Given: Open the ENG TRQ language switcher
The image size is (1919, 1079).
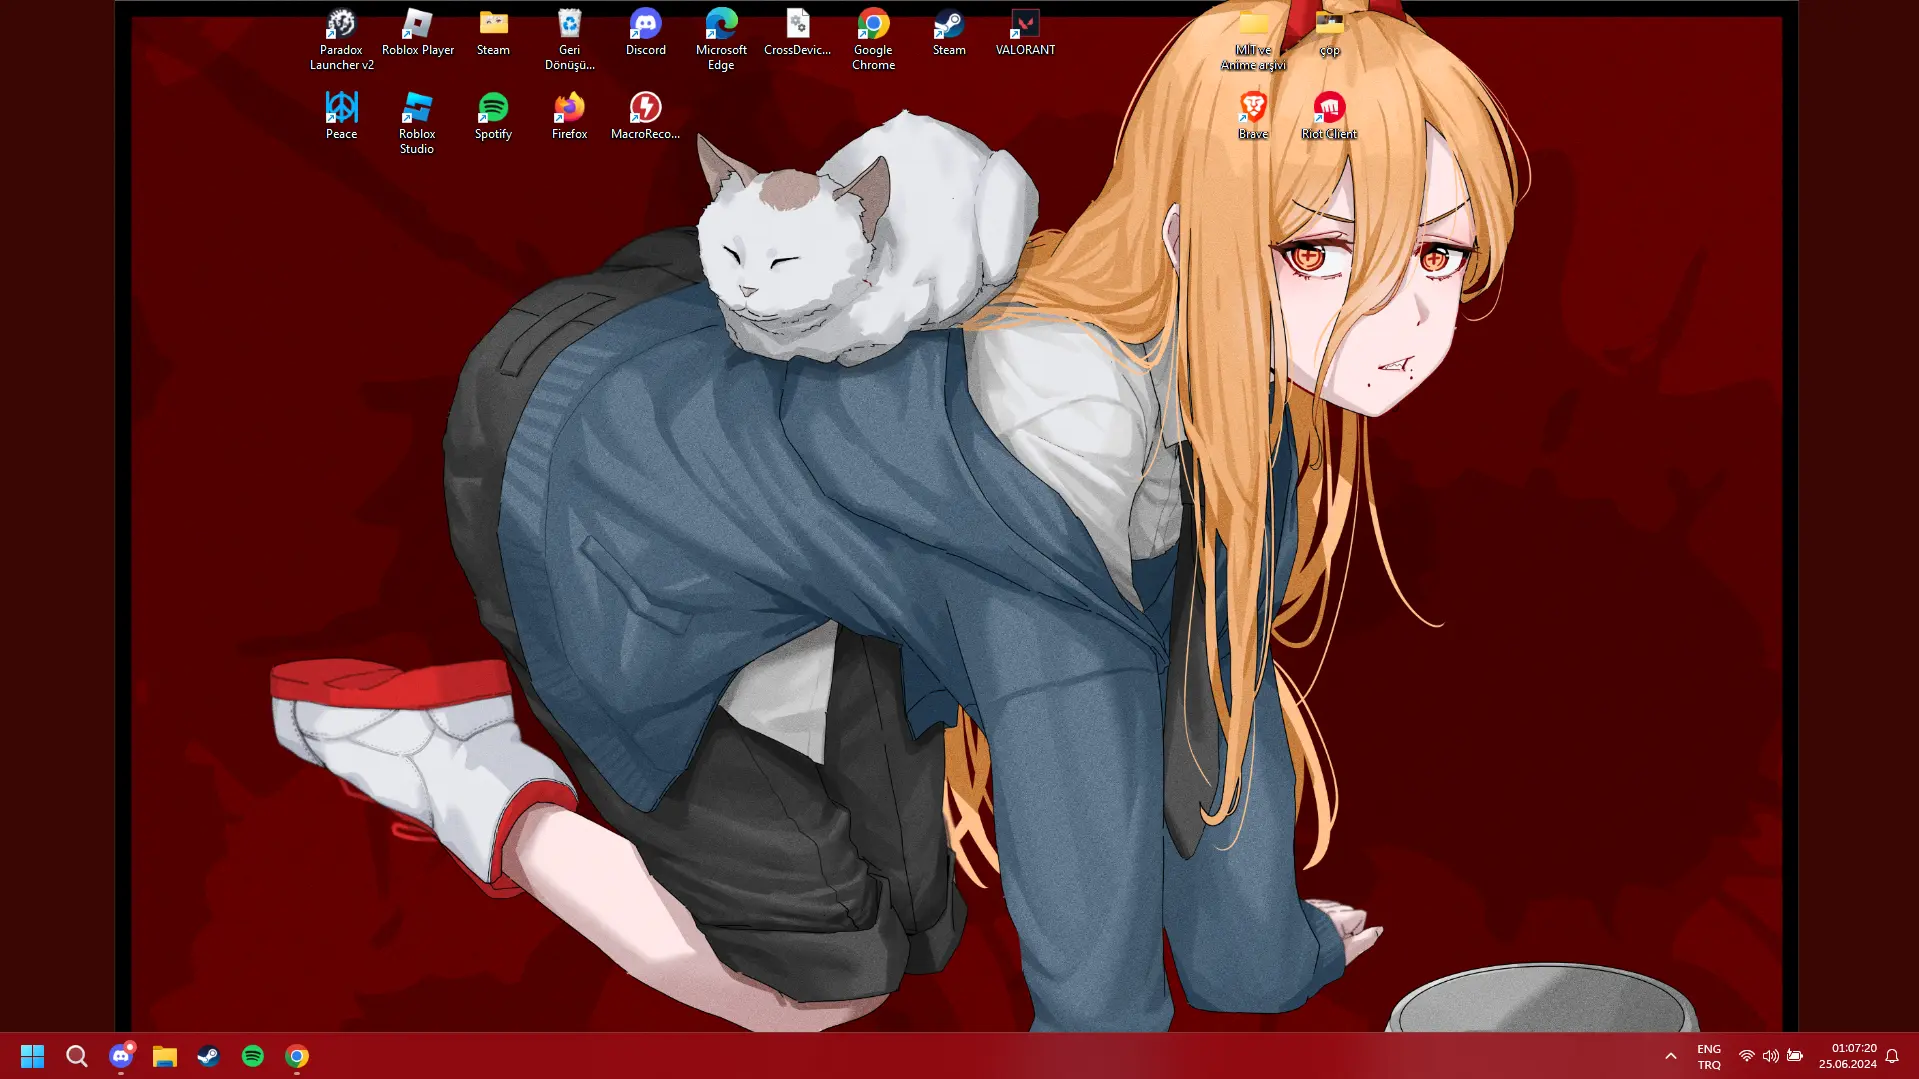Looking at the screenshot, I should pyautogui.click(x=1709, y=1057).
